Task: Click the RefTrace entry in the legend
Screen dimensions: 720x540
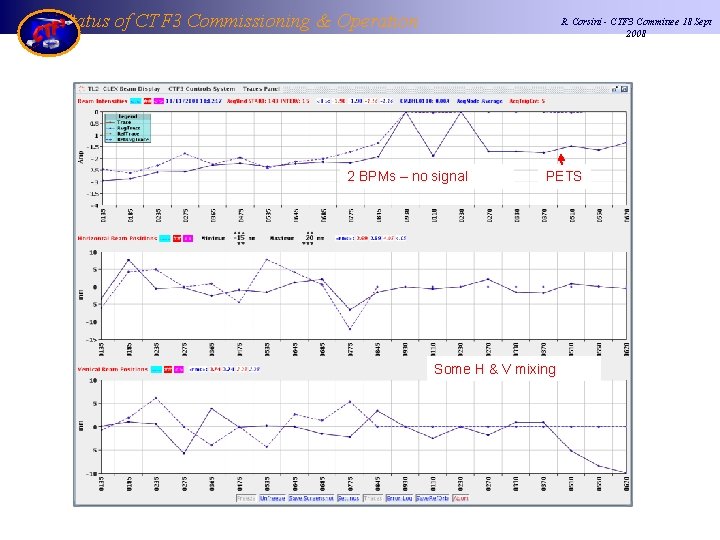Action: [128, 134]
